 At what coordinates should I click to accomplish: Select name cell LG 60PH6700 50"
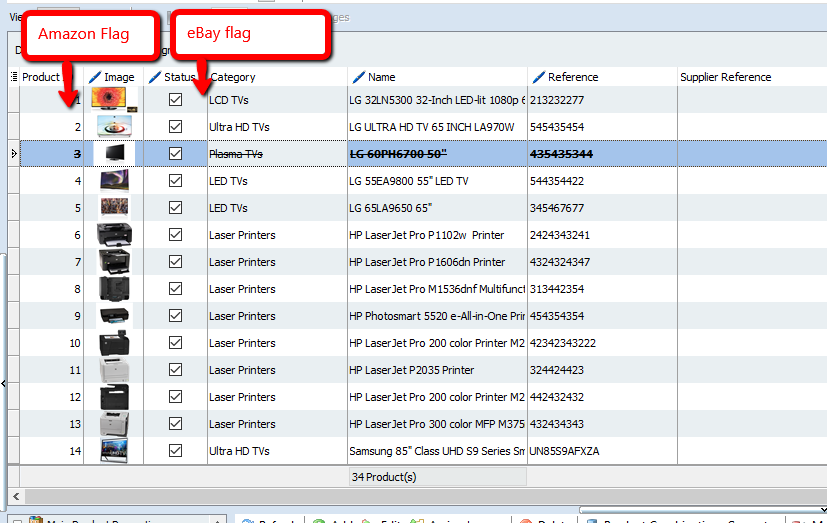(x=437, y=154)
